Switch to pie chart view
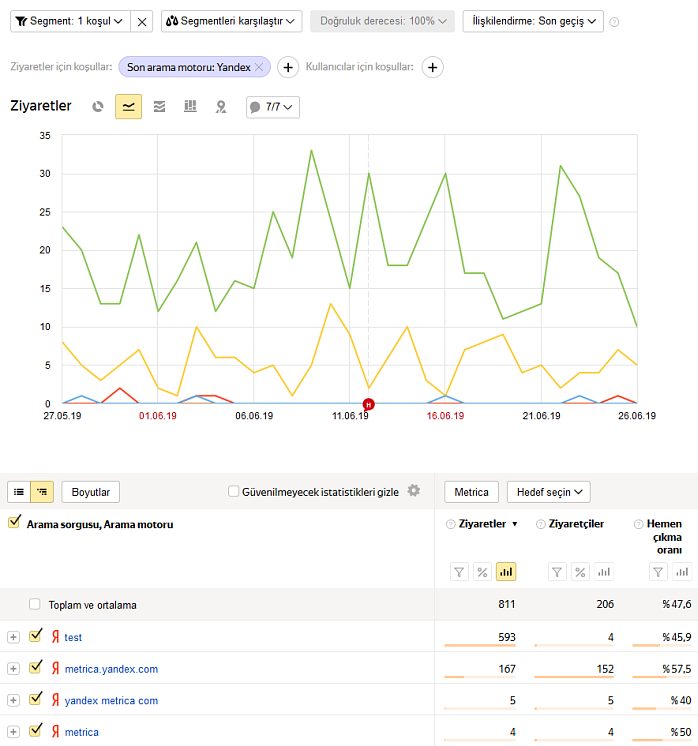 click(x=98, y=107)
